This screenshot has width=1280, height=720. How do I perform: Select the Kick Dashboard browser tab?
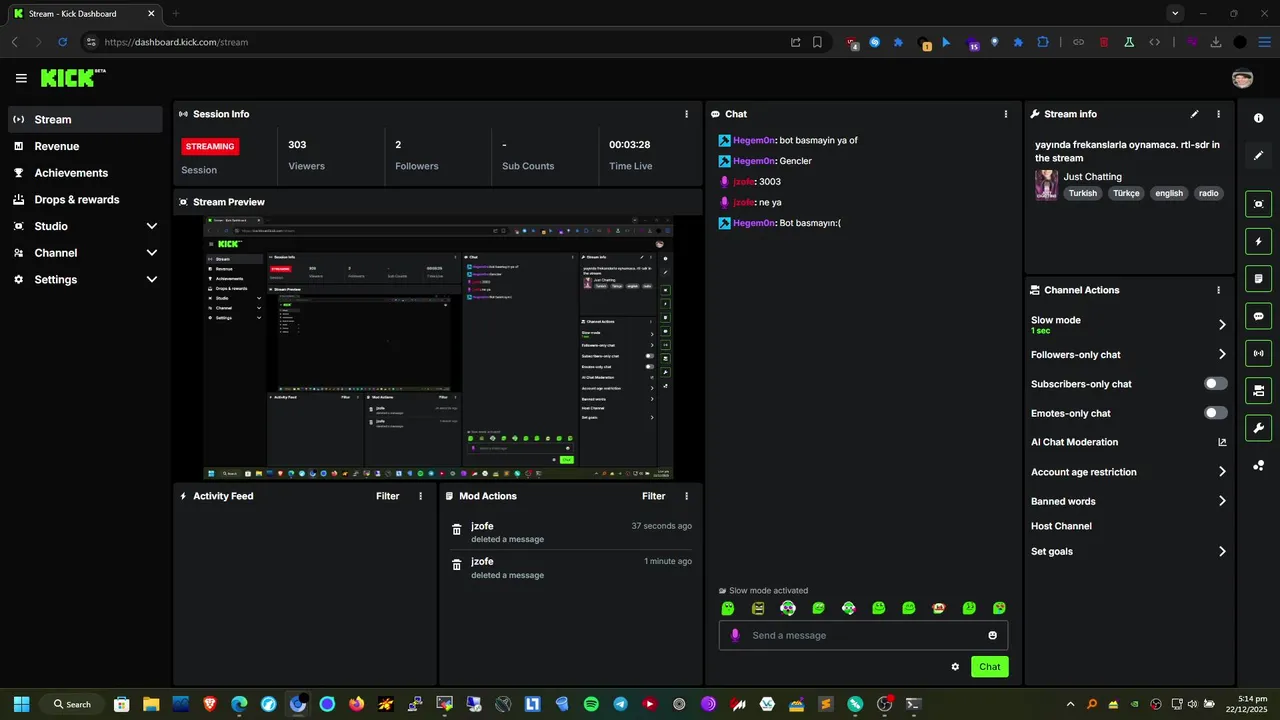point(82,13)
